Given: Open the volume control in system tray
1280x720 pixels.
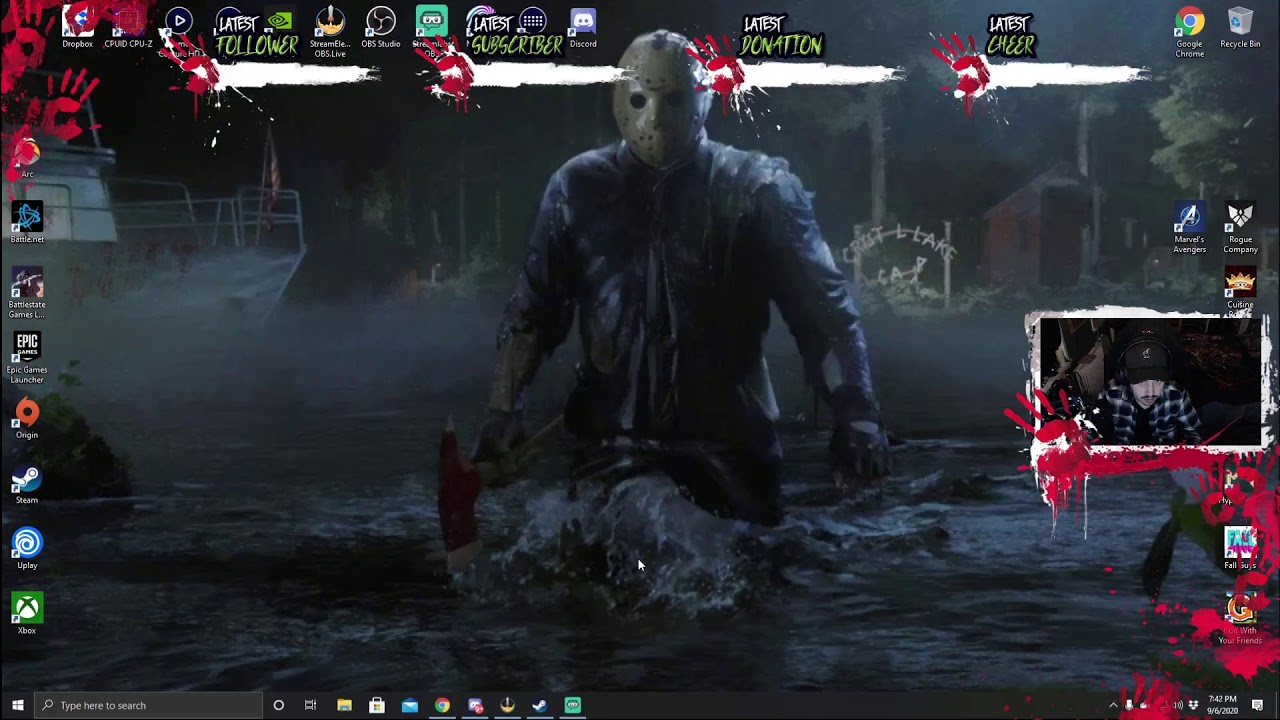Looking at the screenshot, I should [x=1177, y=705].
